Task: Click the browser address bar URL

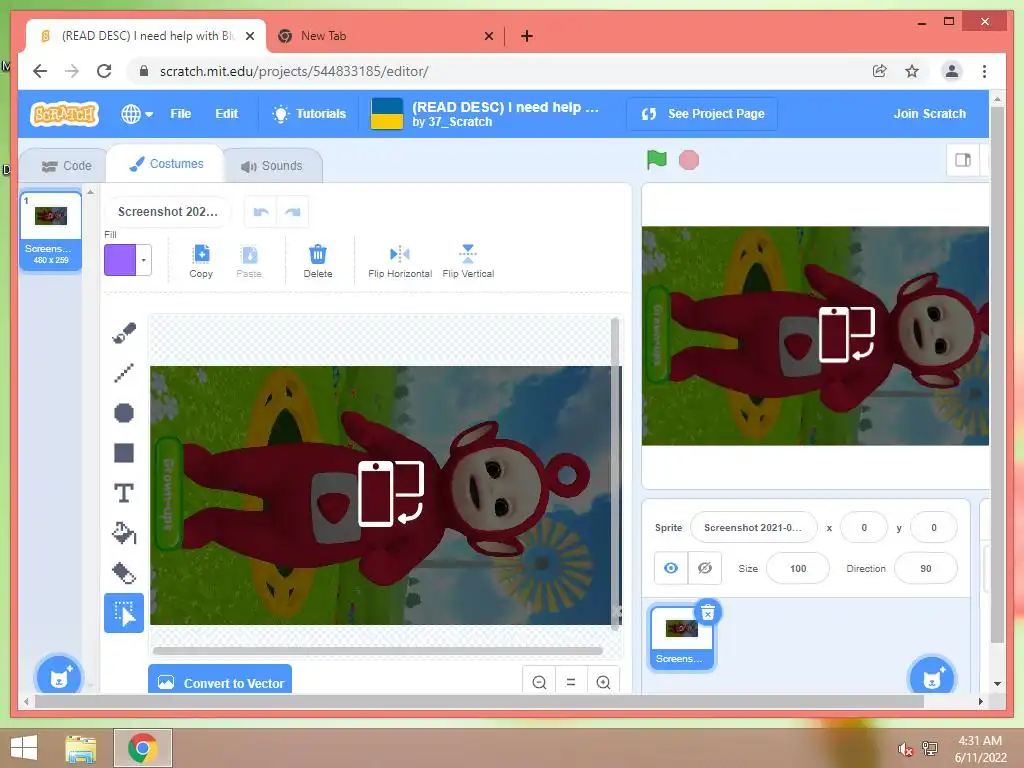Action: click(x=294, y=71)
